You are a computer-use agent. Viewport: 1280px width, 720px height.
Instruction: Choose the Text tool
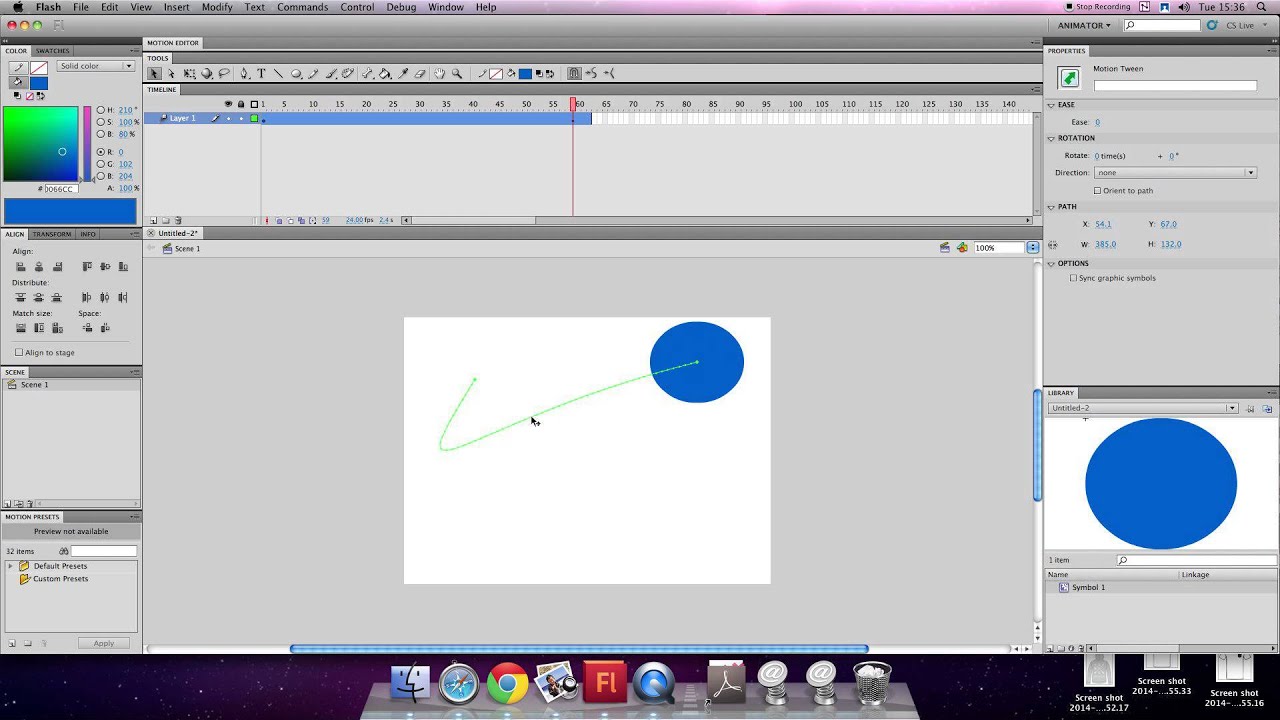(x=261, y=73)
